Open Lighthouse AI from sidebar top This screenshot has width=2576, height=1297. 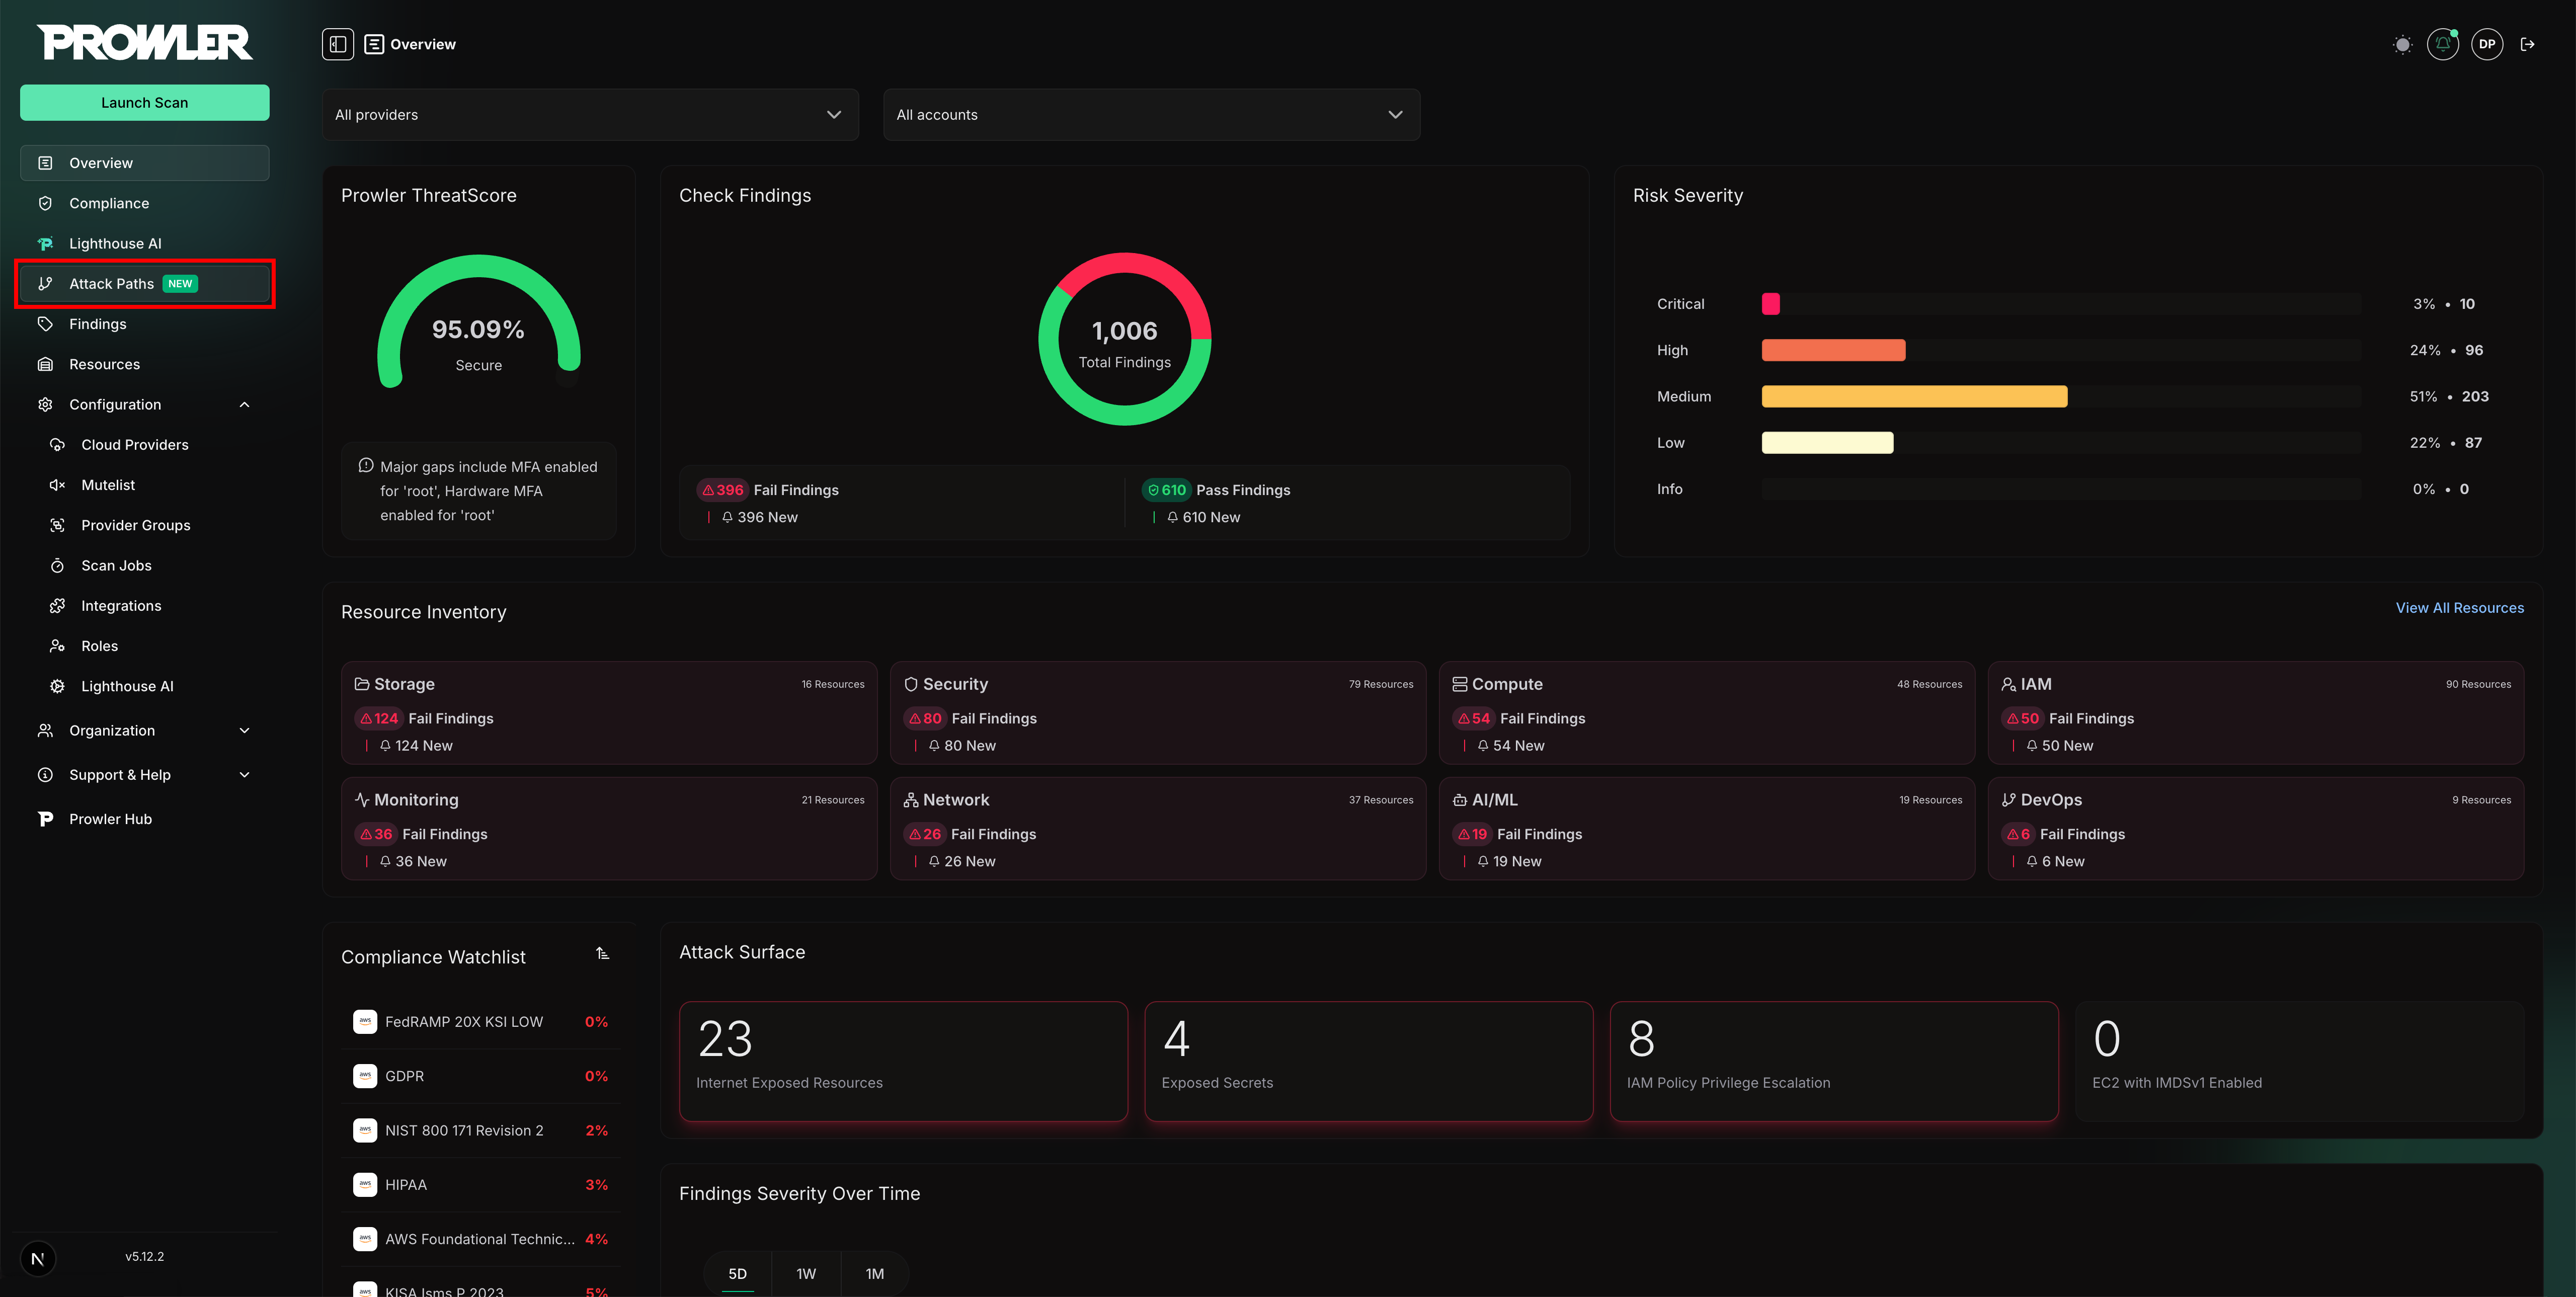(x=115, y=243)
